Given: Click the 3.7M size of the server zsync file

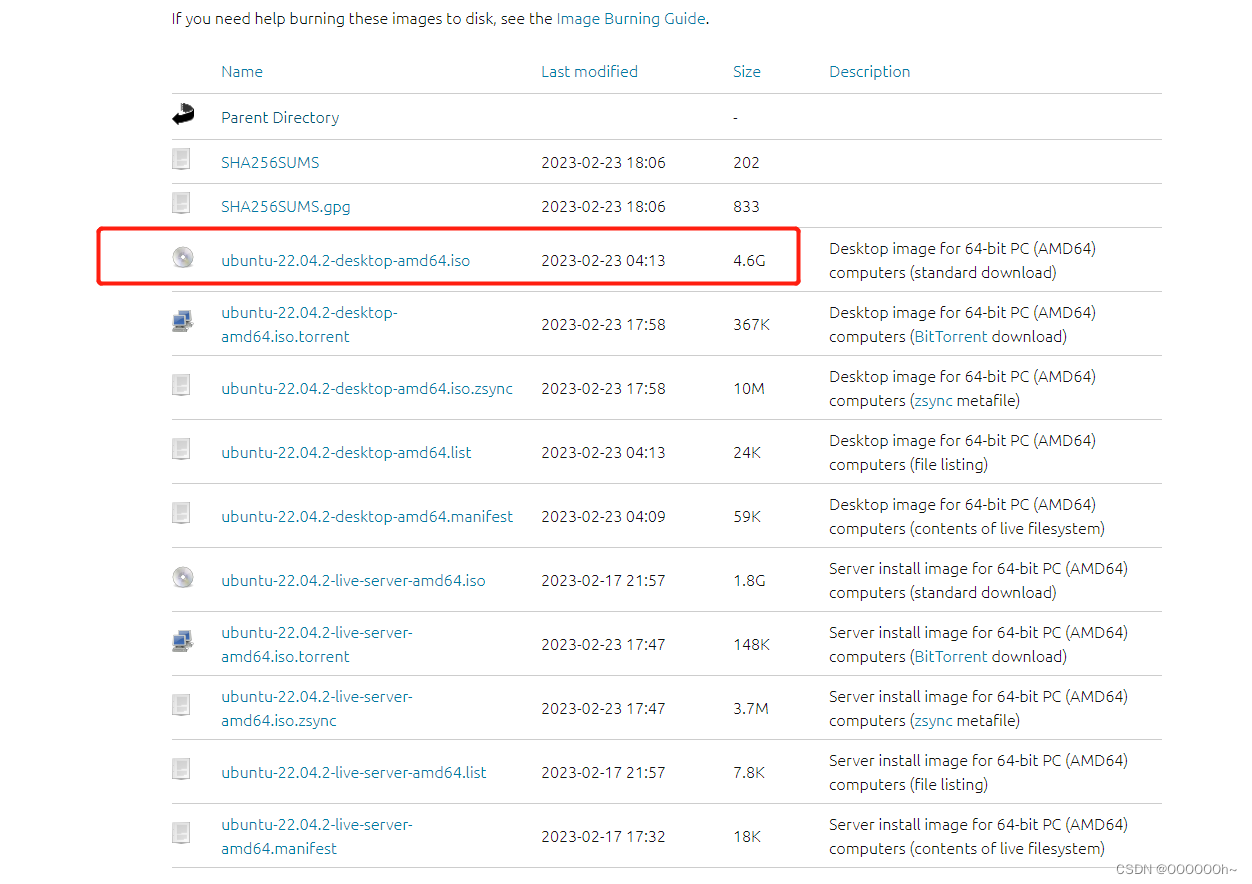Looking at the screenshot, I should coord(751,709).
